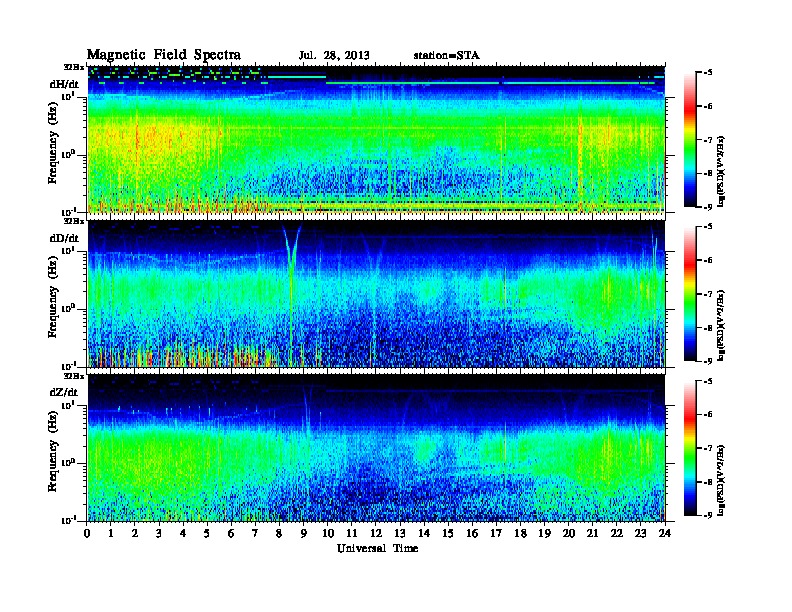Click the "dD/dt" panel label

64,238
